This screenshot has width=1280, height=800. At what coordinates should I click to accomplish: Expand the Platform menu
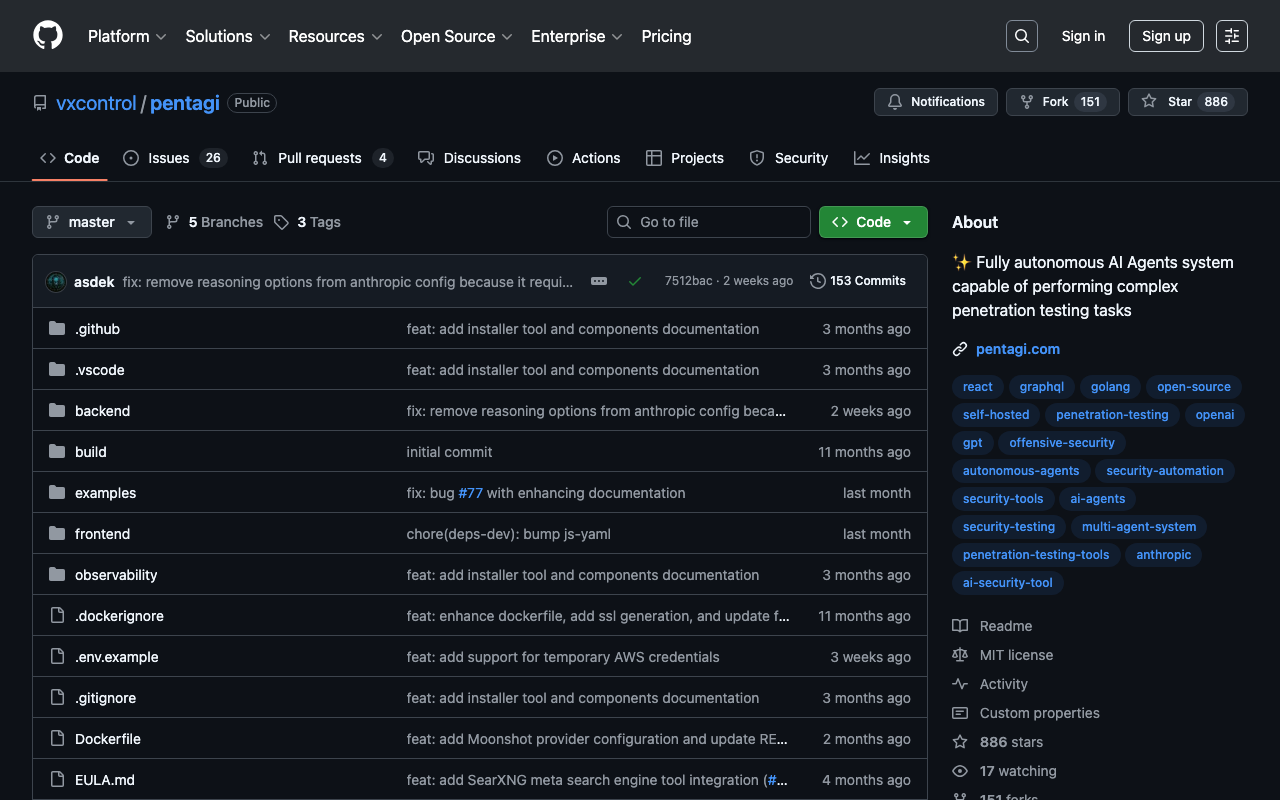coord(127,36)
